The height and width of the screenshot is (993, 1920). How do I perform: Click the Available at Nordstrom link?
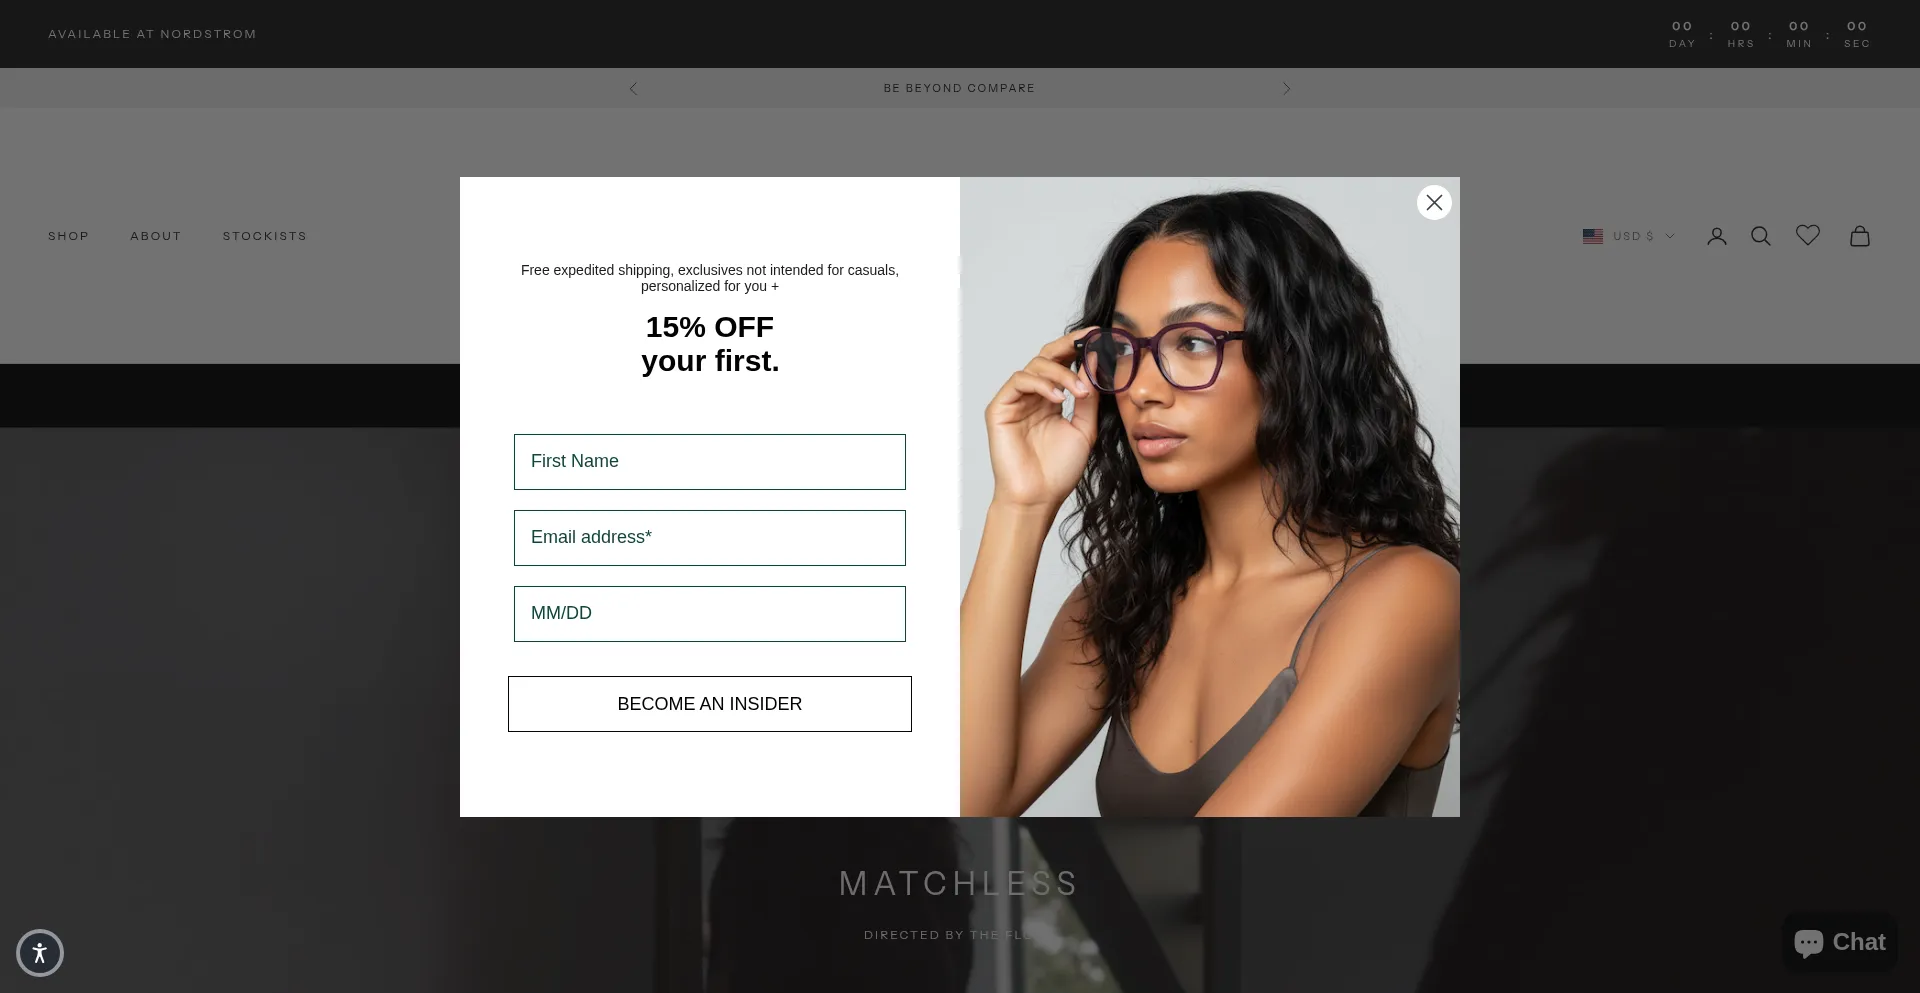152,34
